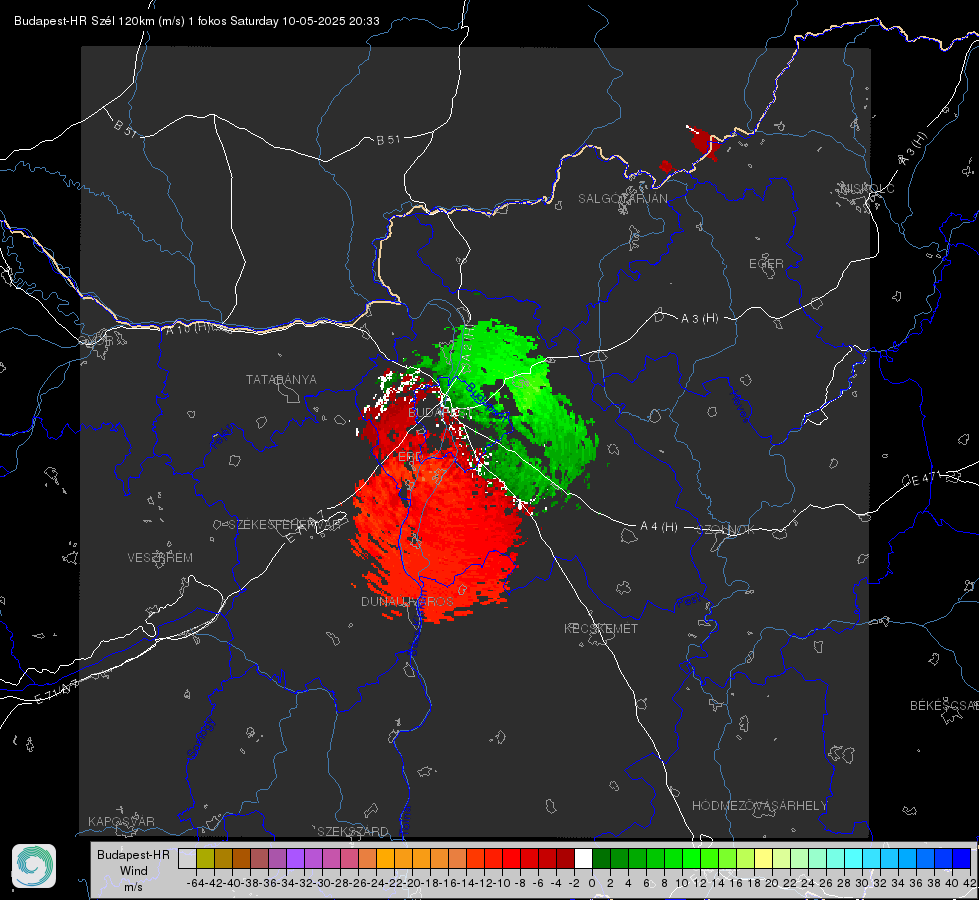Select the white zero-velocity legend swatch
The height and width of the screenshot is (900, 979).
pos(583,858)
